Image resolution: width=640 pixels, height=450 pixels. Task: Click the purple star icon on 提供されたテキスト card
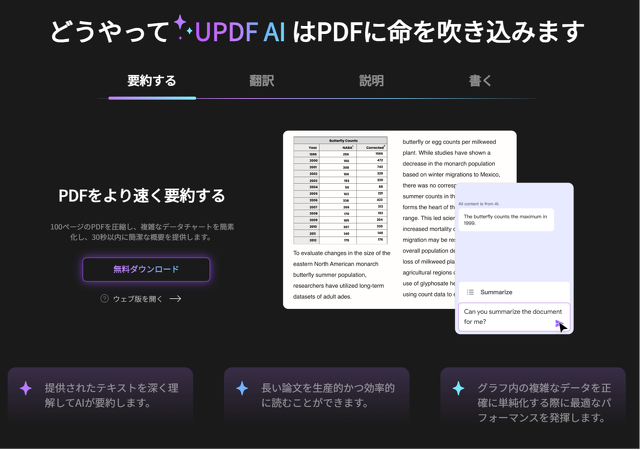point(26,388)
